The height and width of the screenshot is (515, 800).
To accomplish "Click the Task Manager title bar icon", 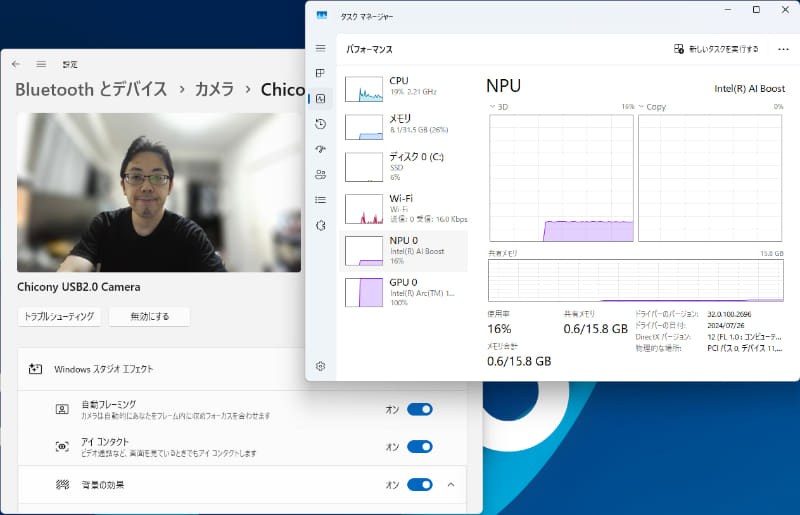I will coord(321,16).
